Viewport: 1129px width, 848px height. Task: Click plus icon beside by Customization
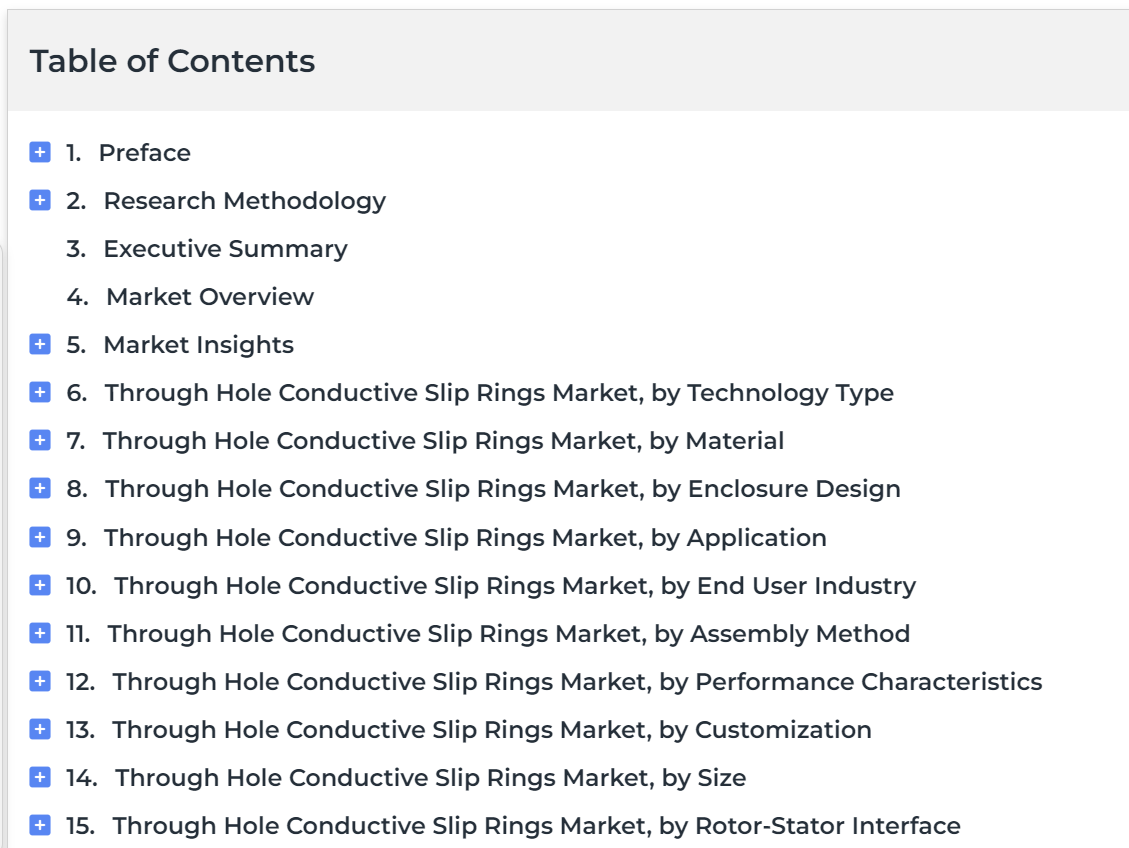coord(40,729)
